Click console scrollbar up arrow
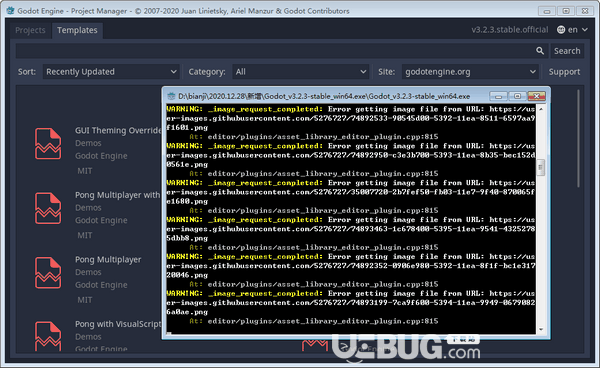Image resolution: width=600 pixels, height=368 pixels. click(x=541, y=109)
